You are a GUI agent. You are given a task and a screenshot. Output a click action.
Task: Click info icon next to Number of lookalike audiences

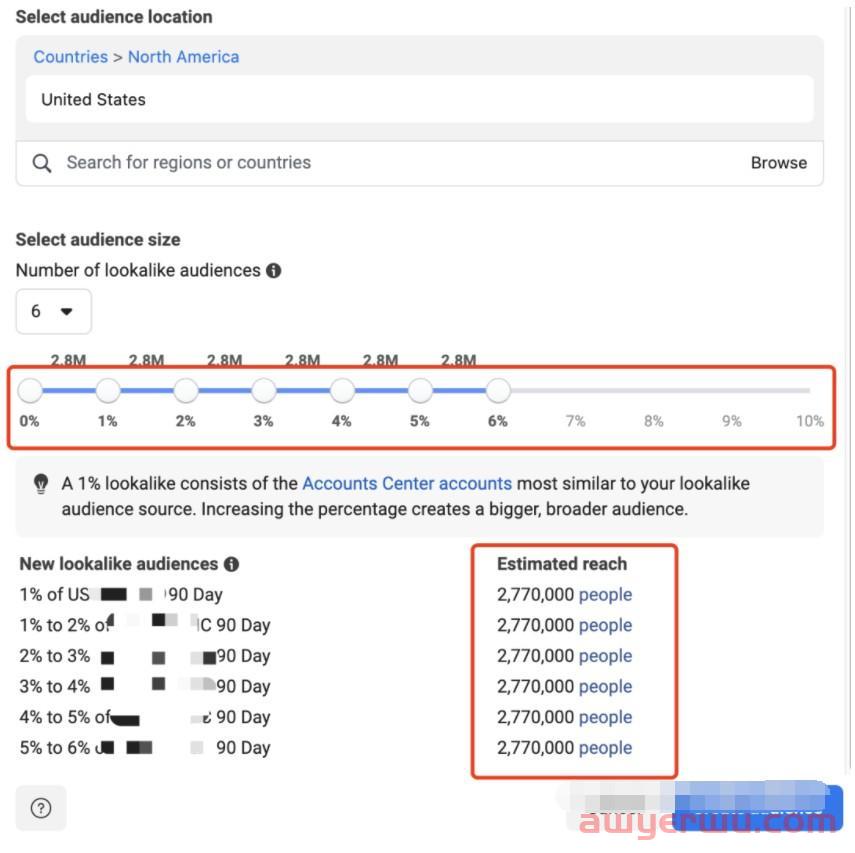pyautogui.click(x=274, y=271)
